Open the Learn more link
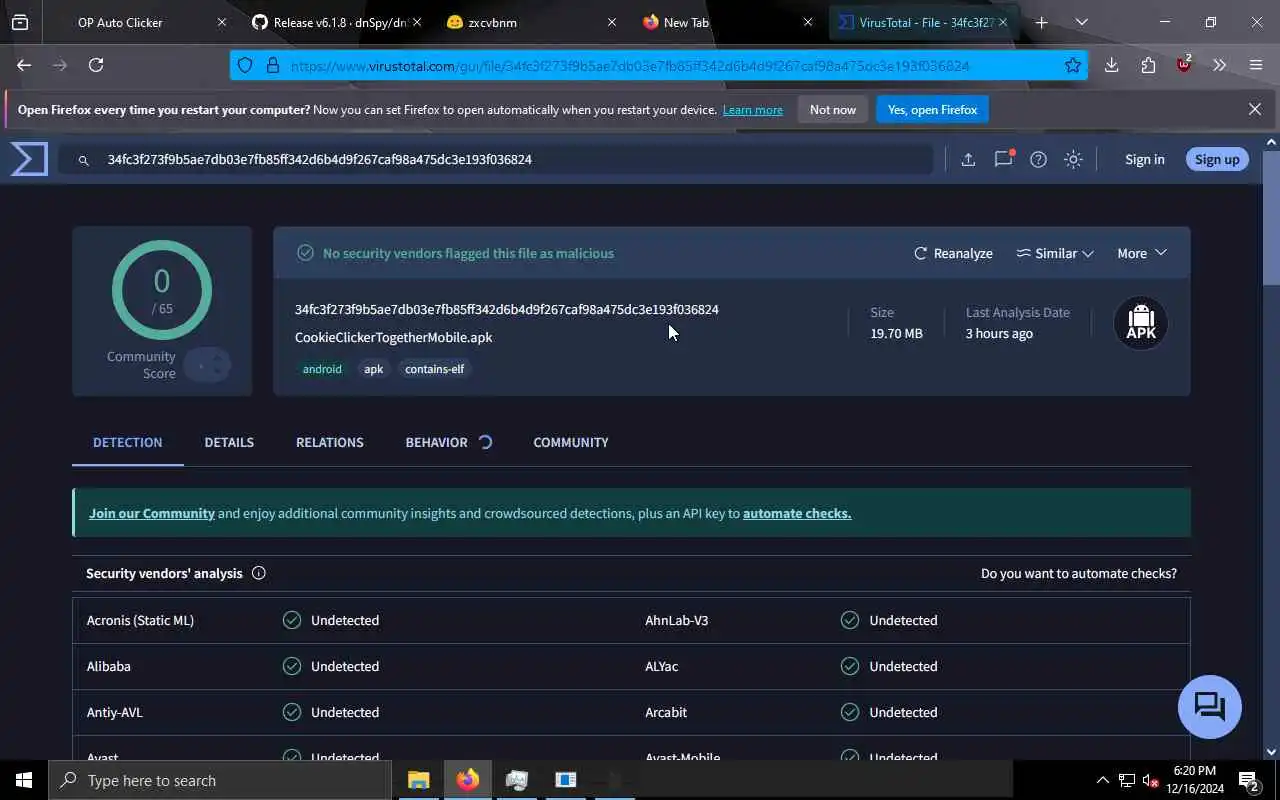 click(753, 110)
